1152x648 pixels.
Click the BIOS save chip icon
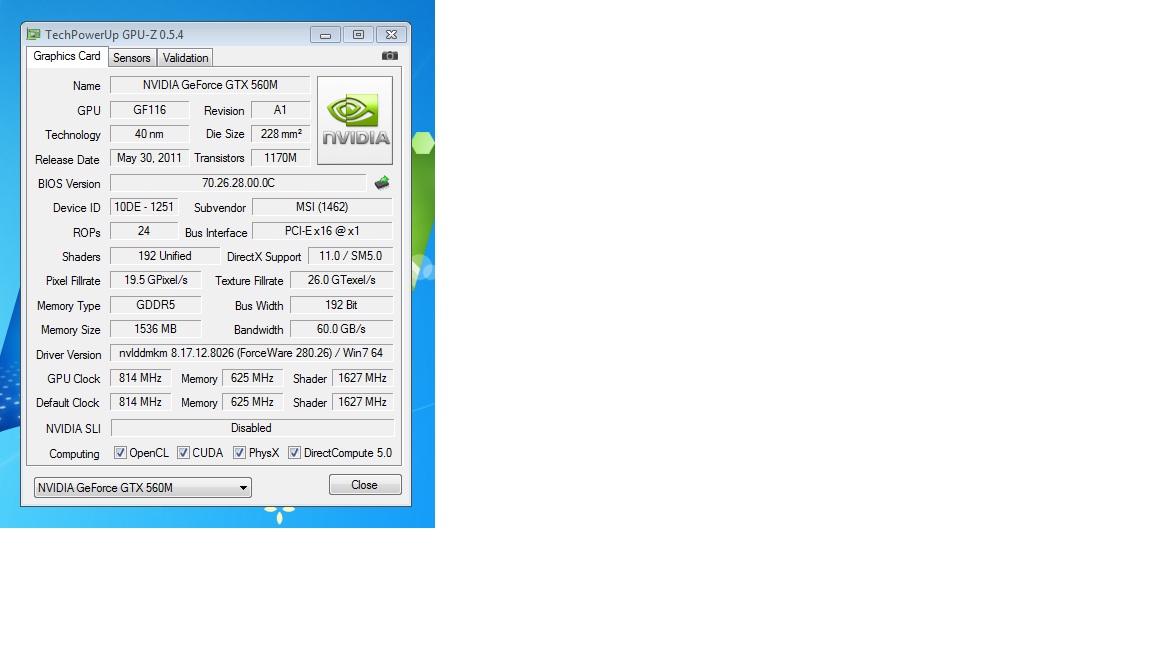coord(382,183)
